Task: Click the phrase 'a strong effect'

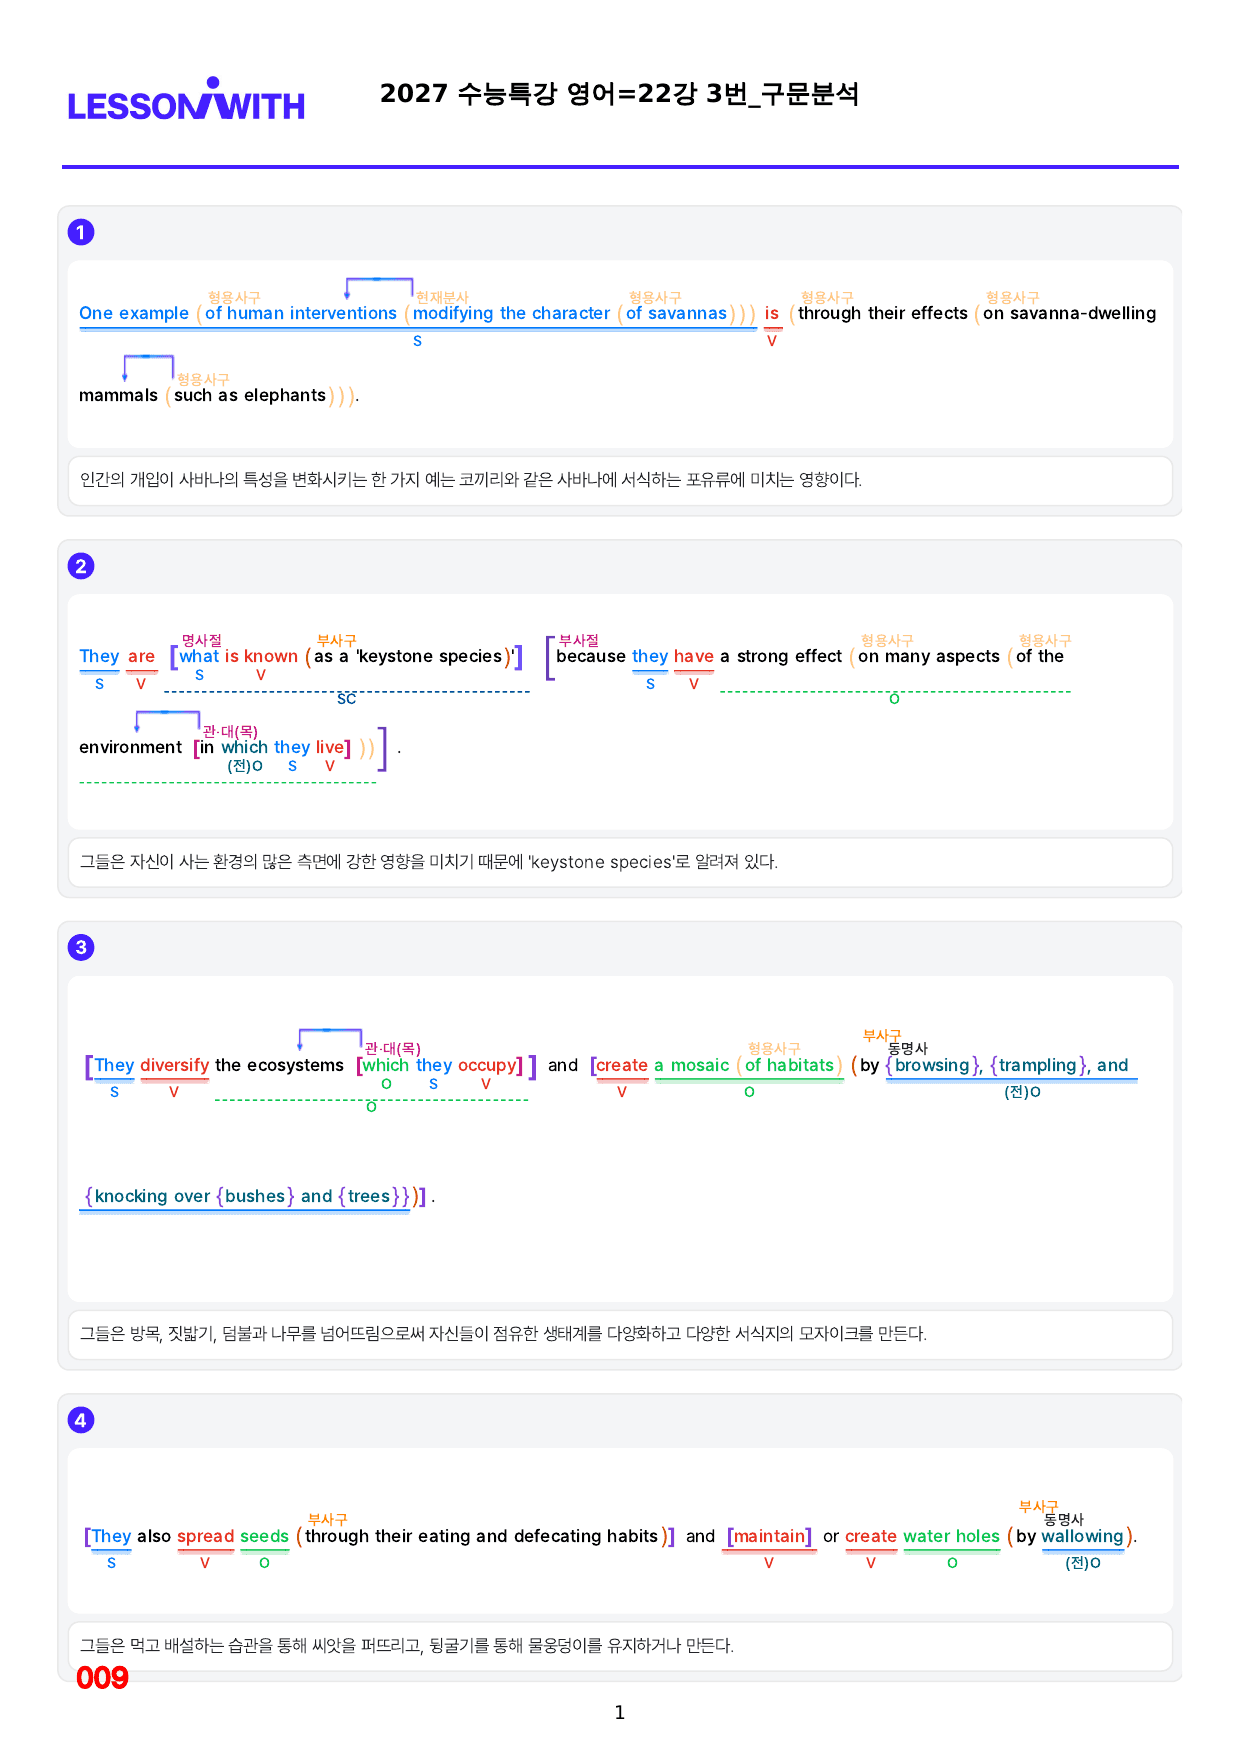Action: point(781,656)
